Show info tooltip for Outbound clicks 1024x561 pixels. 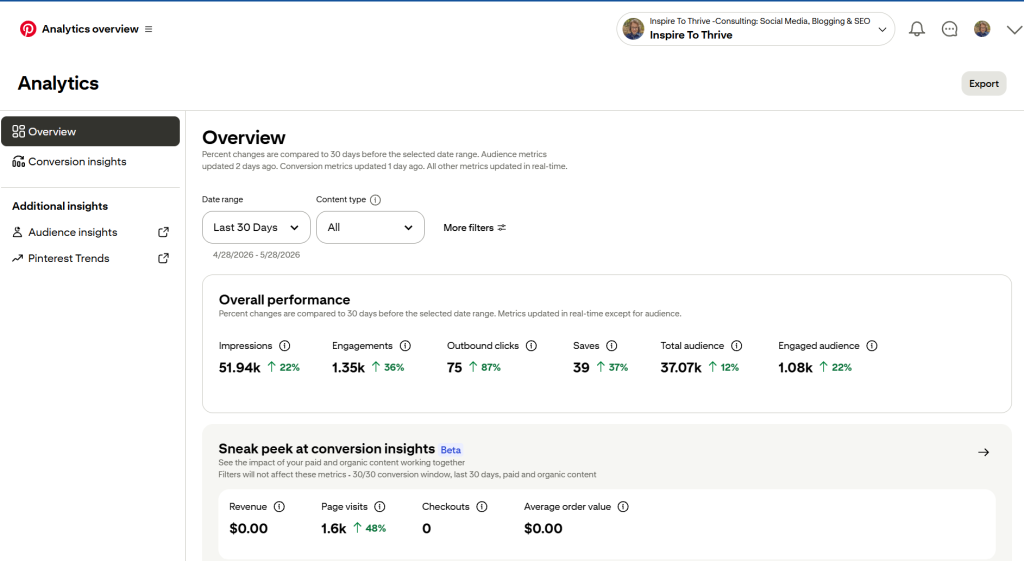coord(532,345)
